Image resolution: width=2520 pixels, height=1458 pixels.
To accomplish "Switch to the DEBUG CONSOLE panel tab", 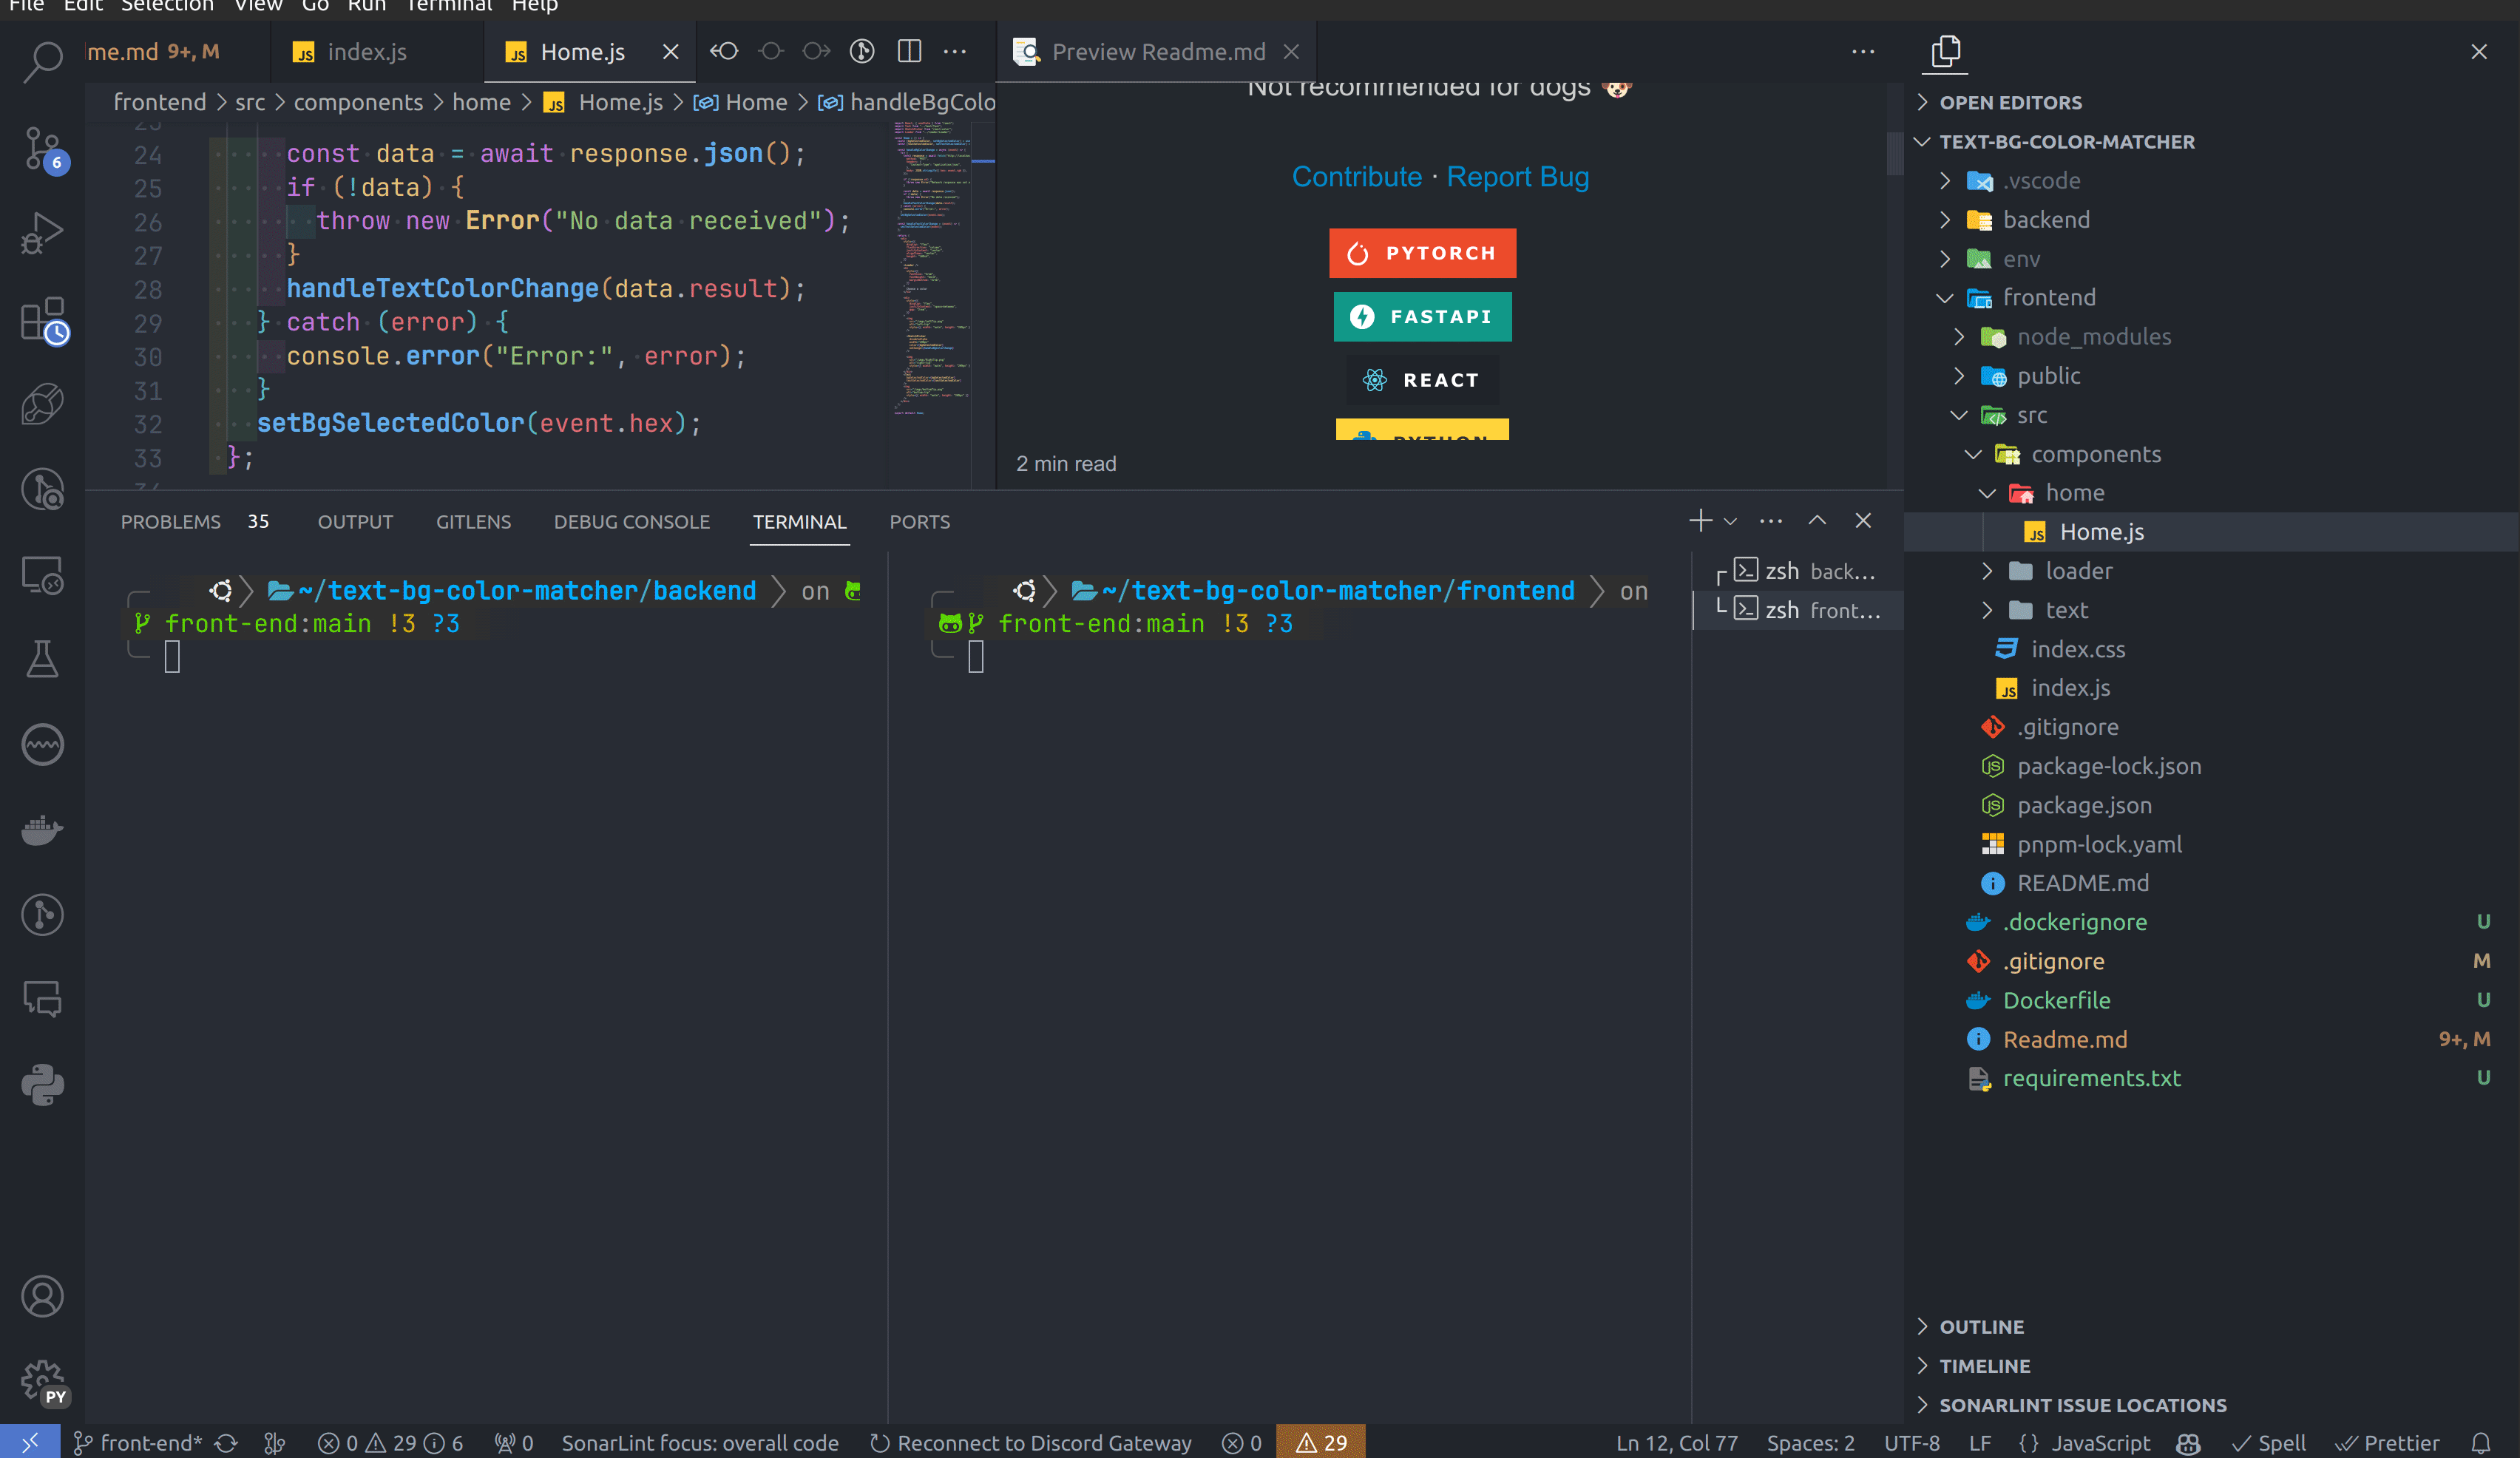I will [x=631, y=522].
